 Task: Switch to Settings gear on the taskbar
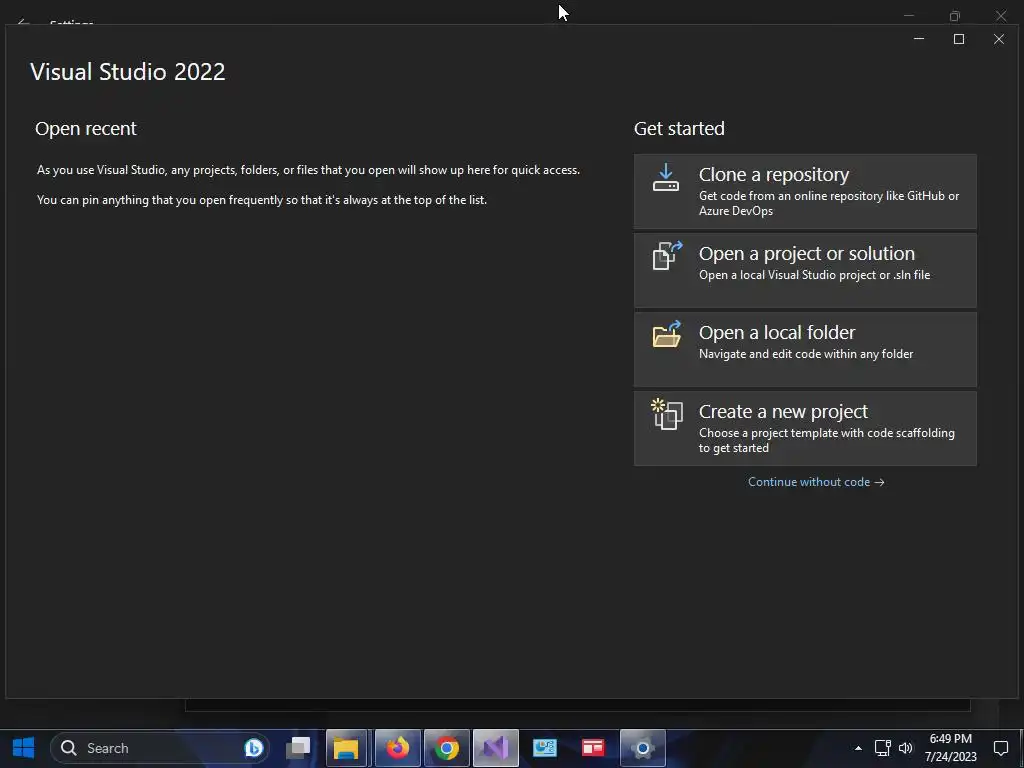(643, 748)
